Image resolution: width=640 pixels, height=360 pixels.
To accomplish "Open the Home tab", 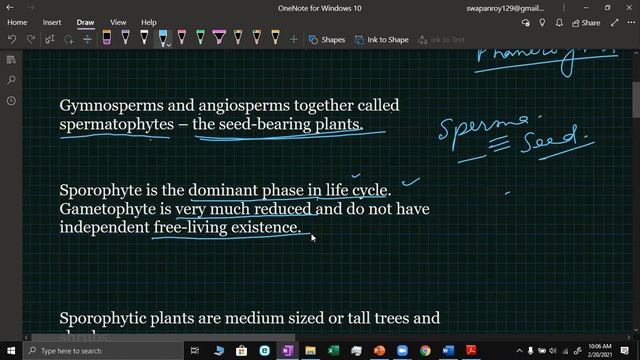I will [17, 22].
